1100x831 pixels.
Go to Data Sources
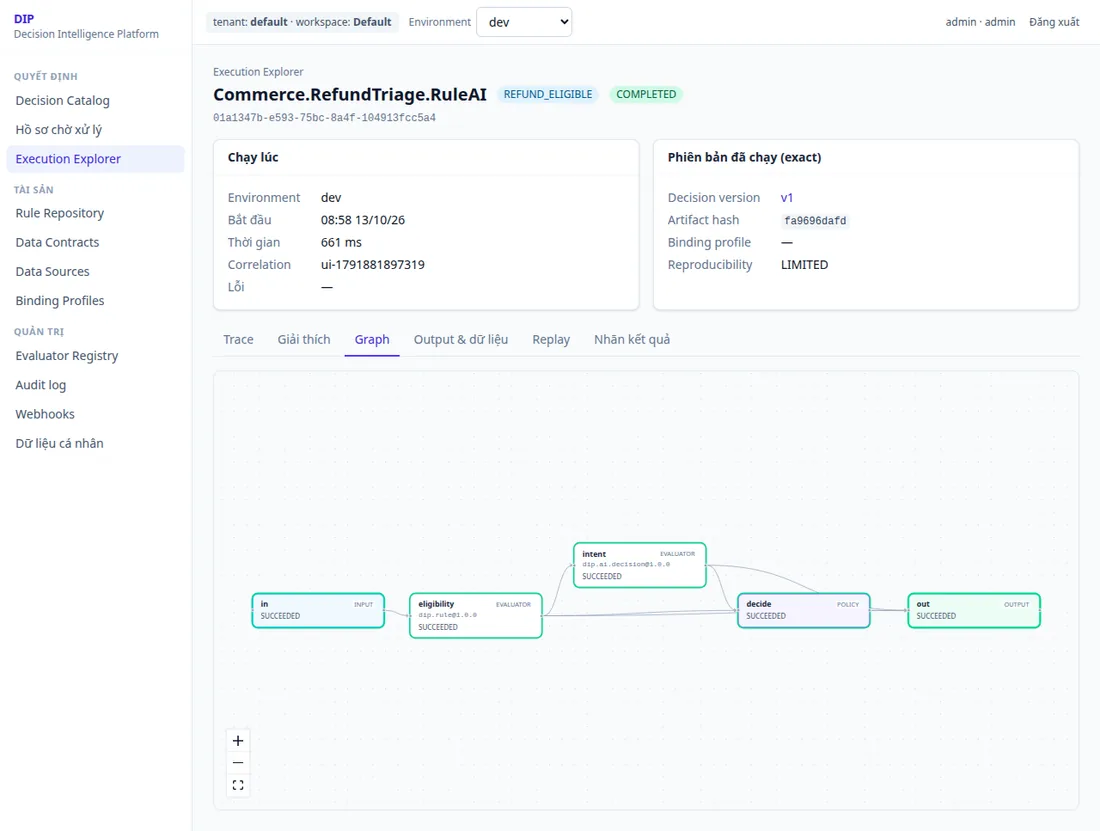click(95, 271)
